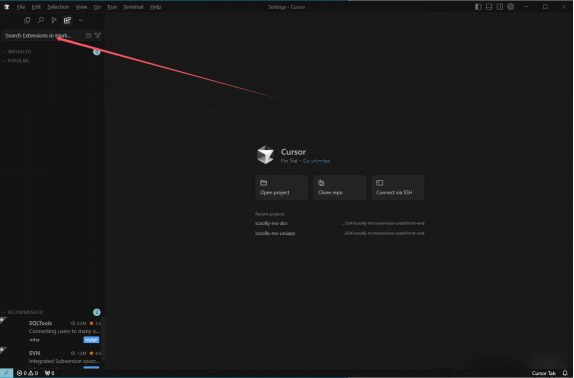Open the extensions filter funnel icon
This screenshot has width=574, height=378.
pyautogui.click(x=98, y=35)
